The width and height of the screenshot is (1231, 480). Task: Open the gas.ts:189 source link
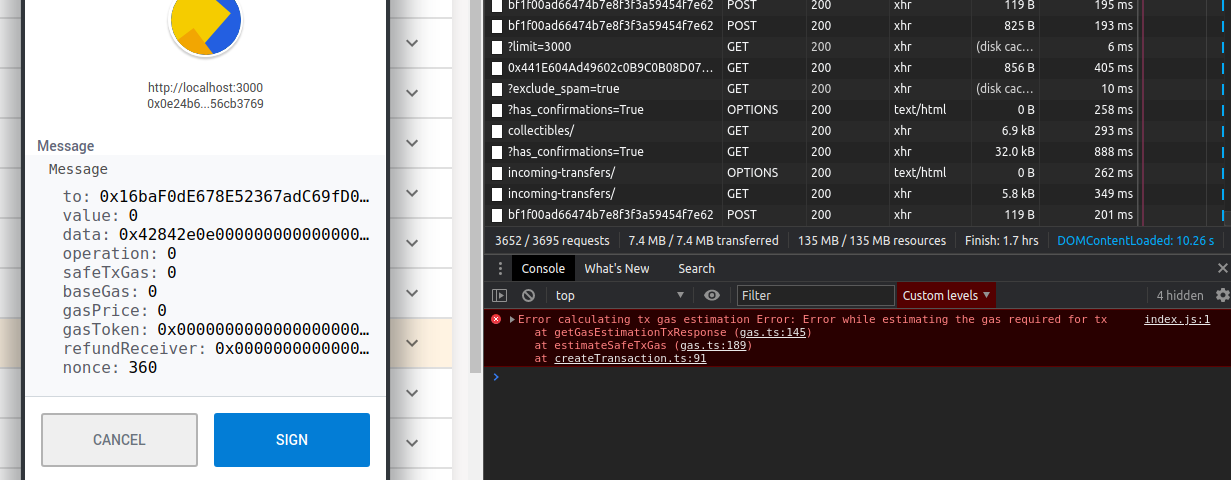[x=714, y=346]
